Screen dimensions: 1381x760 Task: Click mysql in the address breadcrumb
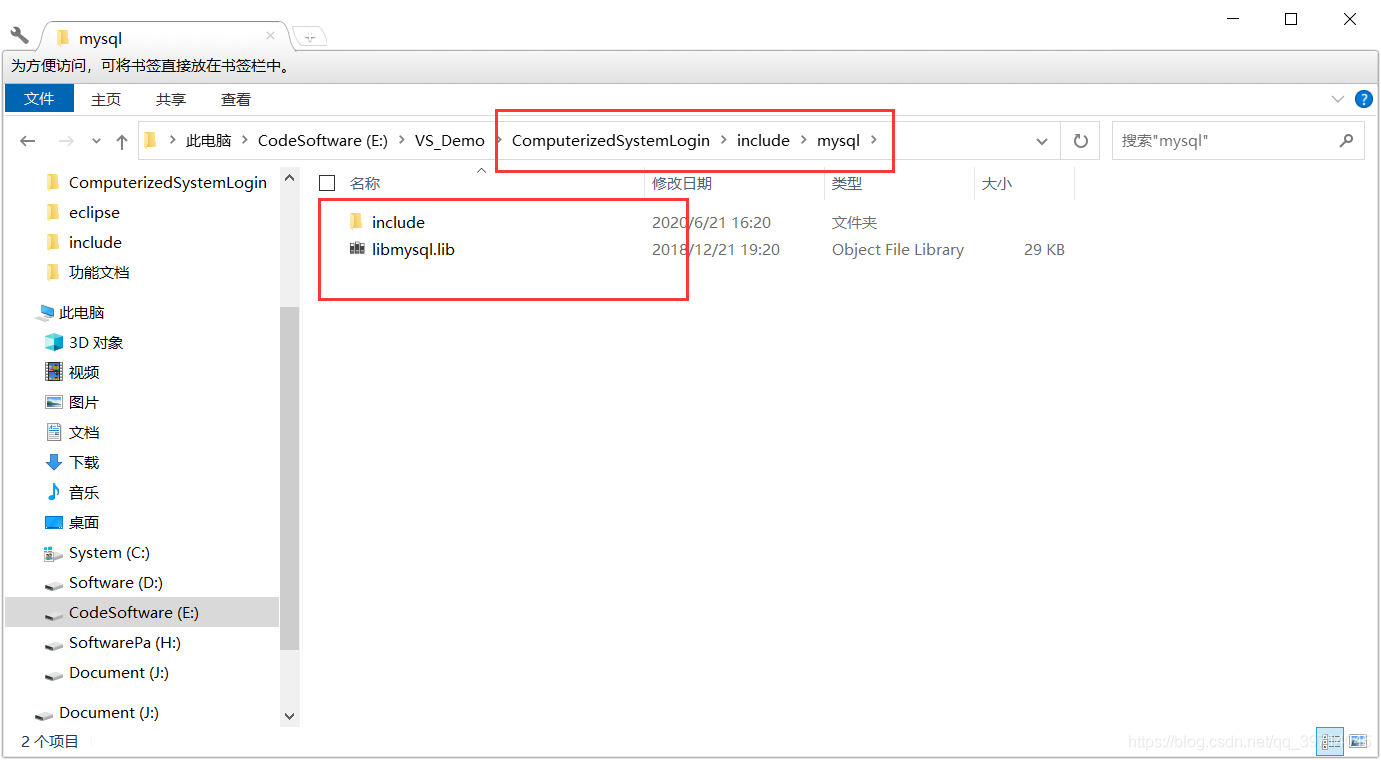point(838,141)
